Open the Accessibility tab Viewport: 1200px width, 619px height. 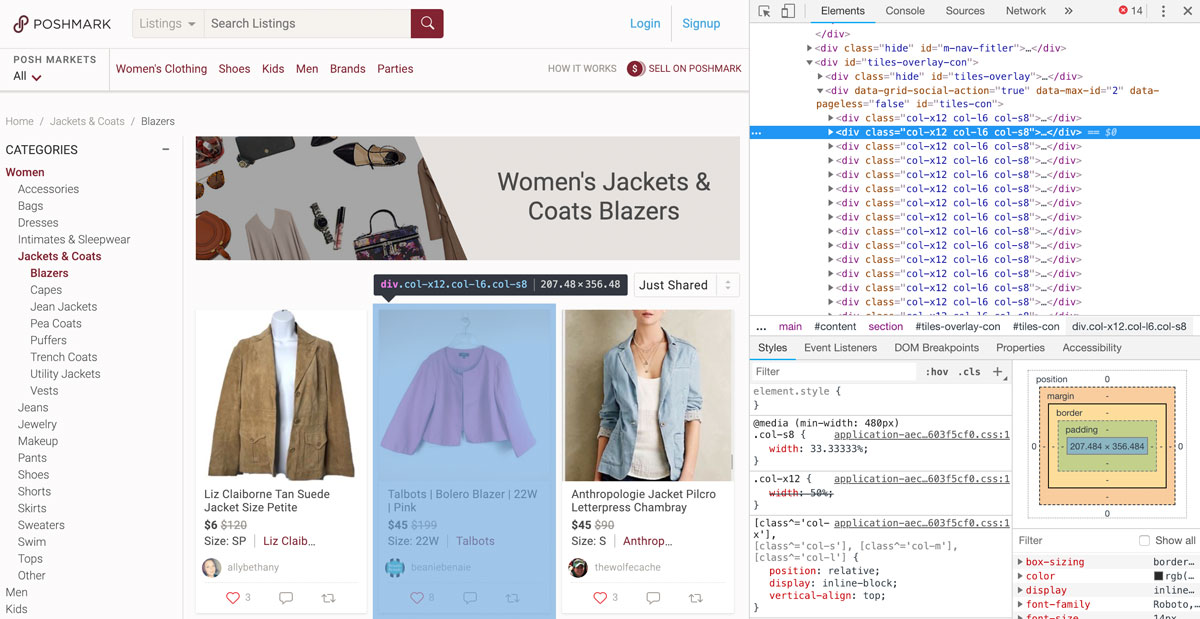click(x=1092, y=348)
